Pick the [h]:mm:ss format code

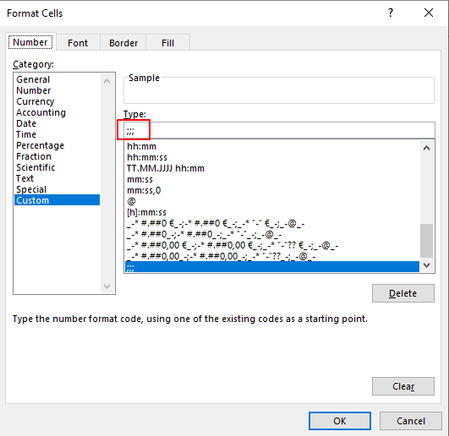(x=272, y=212)
